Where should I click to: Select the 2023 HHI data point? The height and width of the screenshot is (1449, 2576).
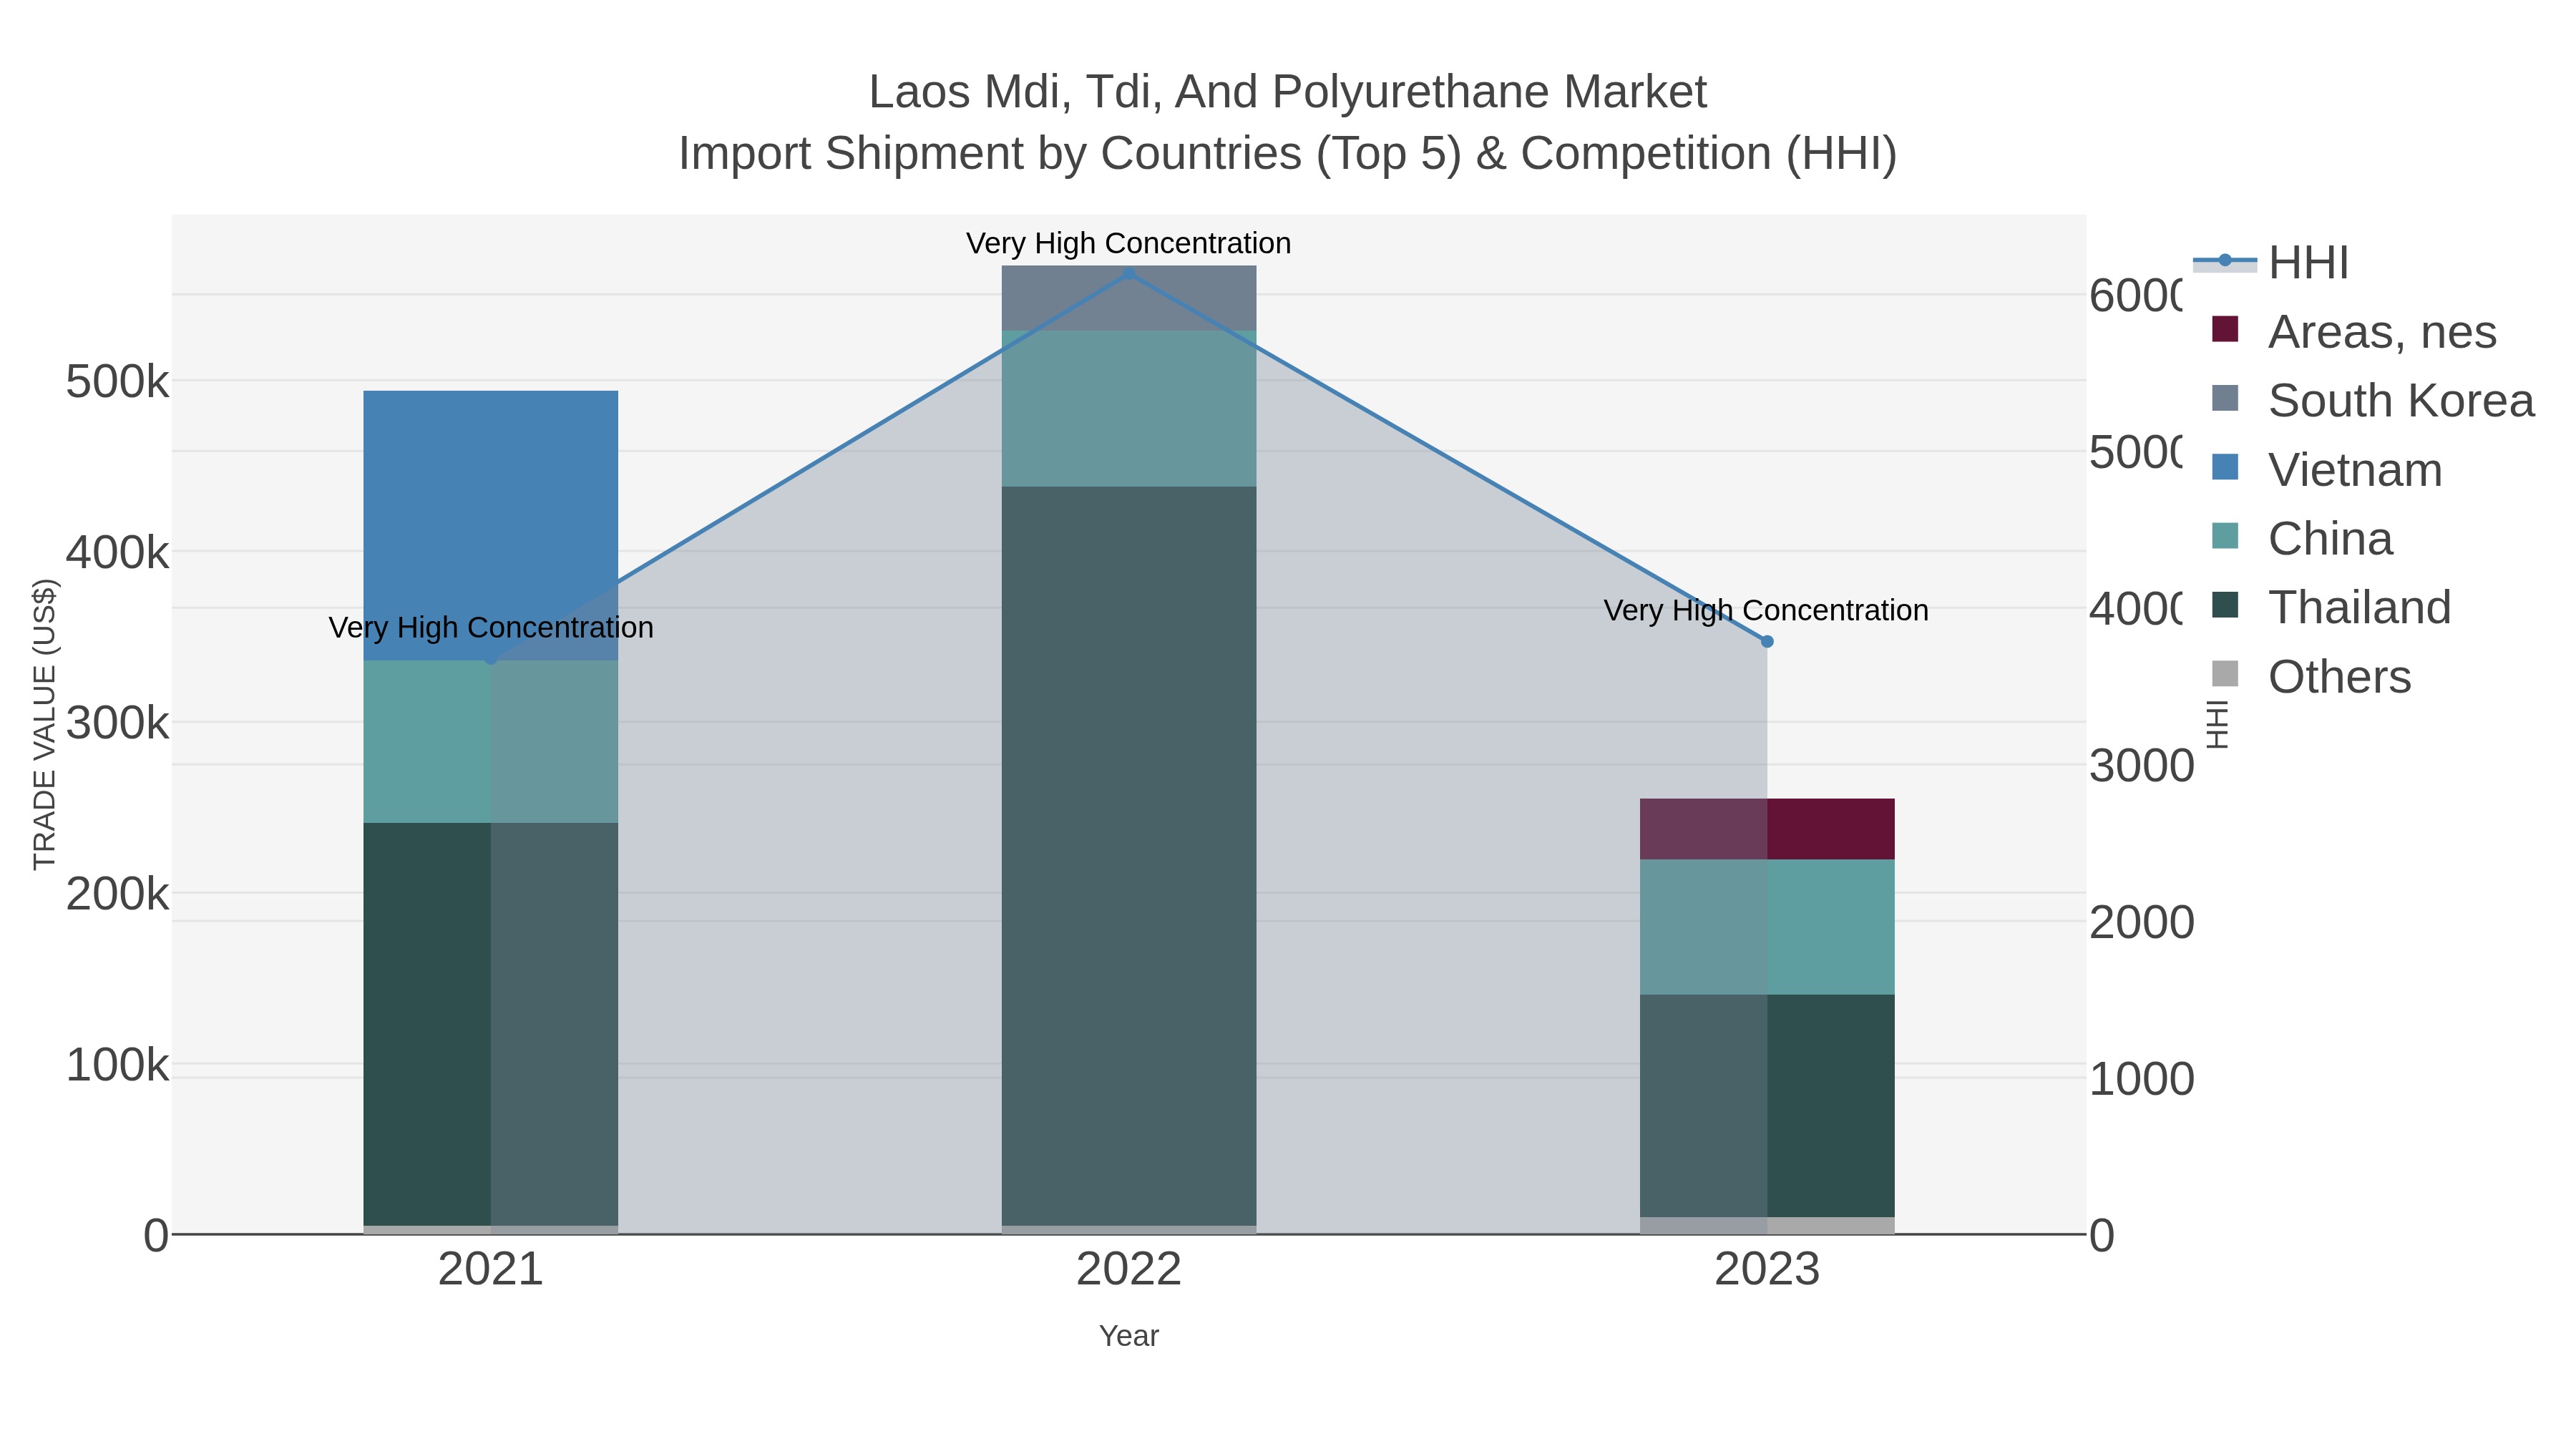pyautogui.click(x=1767, y=641)
